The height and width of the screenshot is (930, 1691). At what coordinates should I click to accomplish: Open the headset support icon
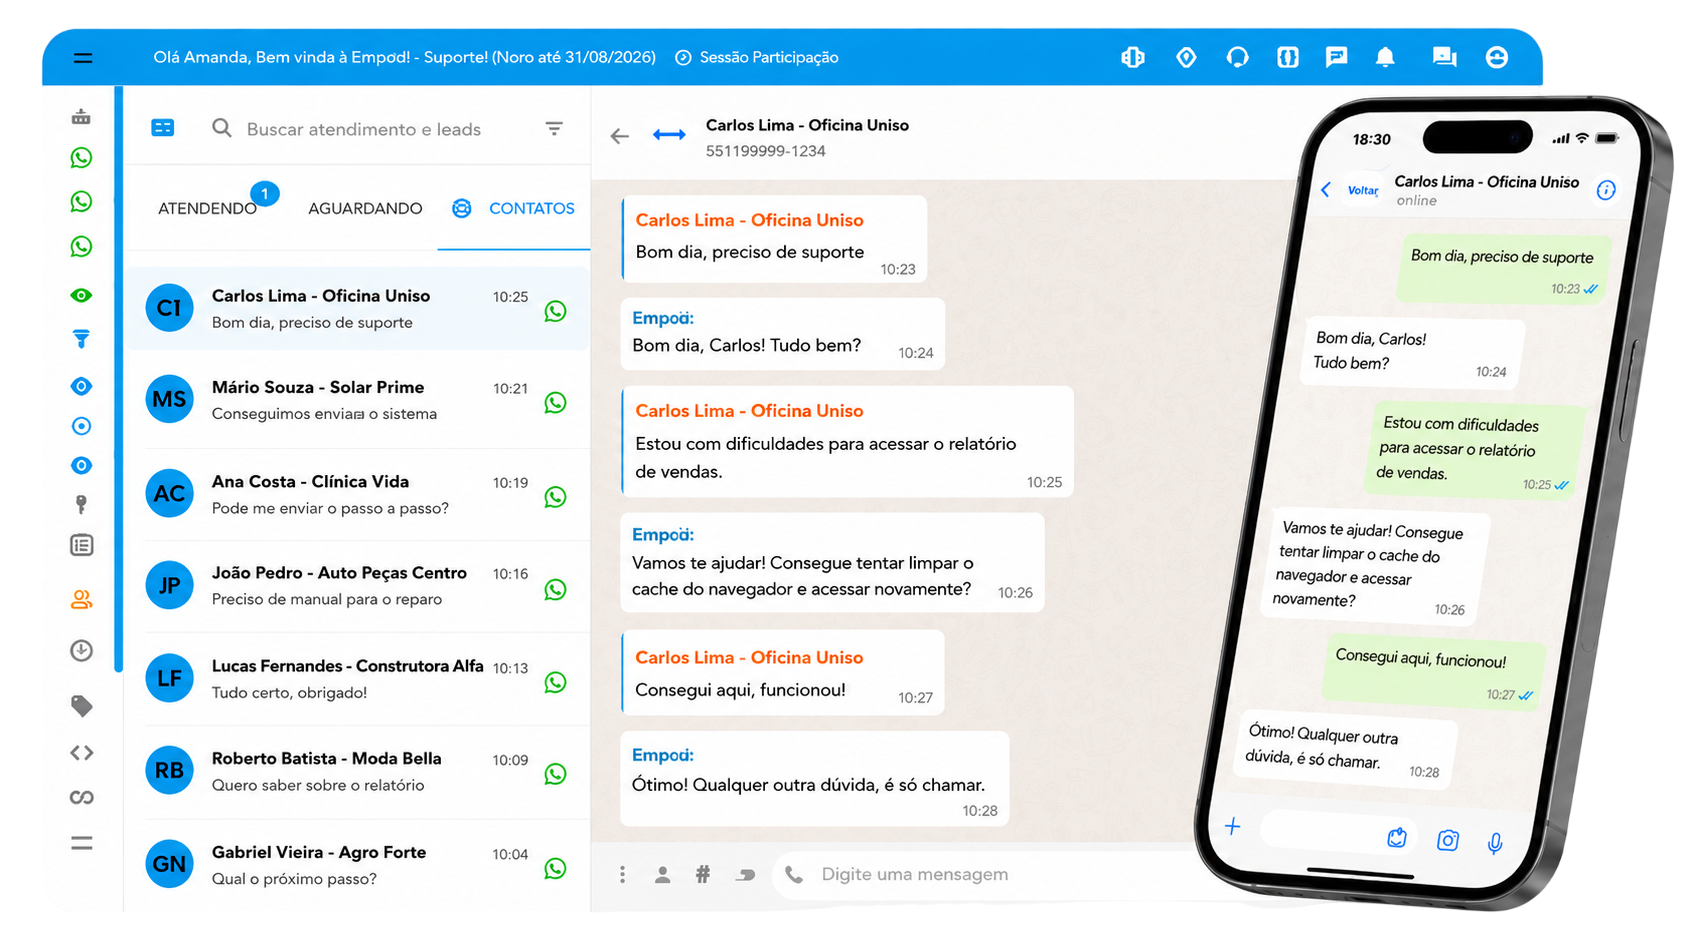[x=1237, y=57]
